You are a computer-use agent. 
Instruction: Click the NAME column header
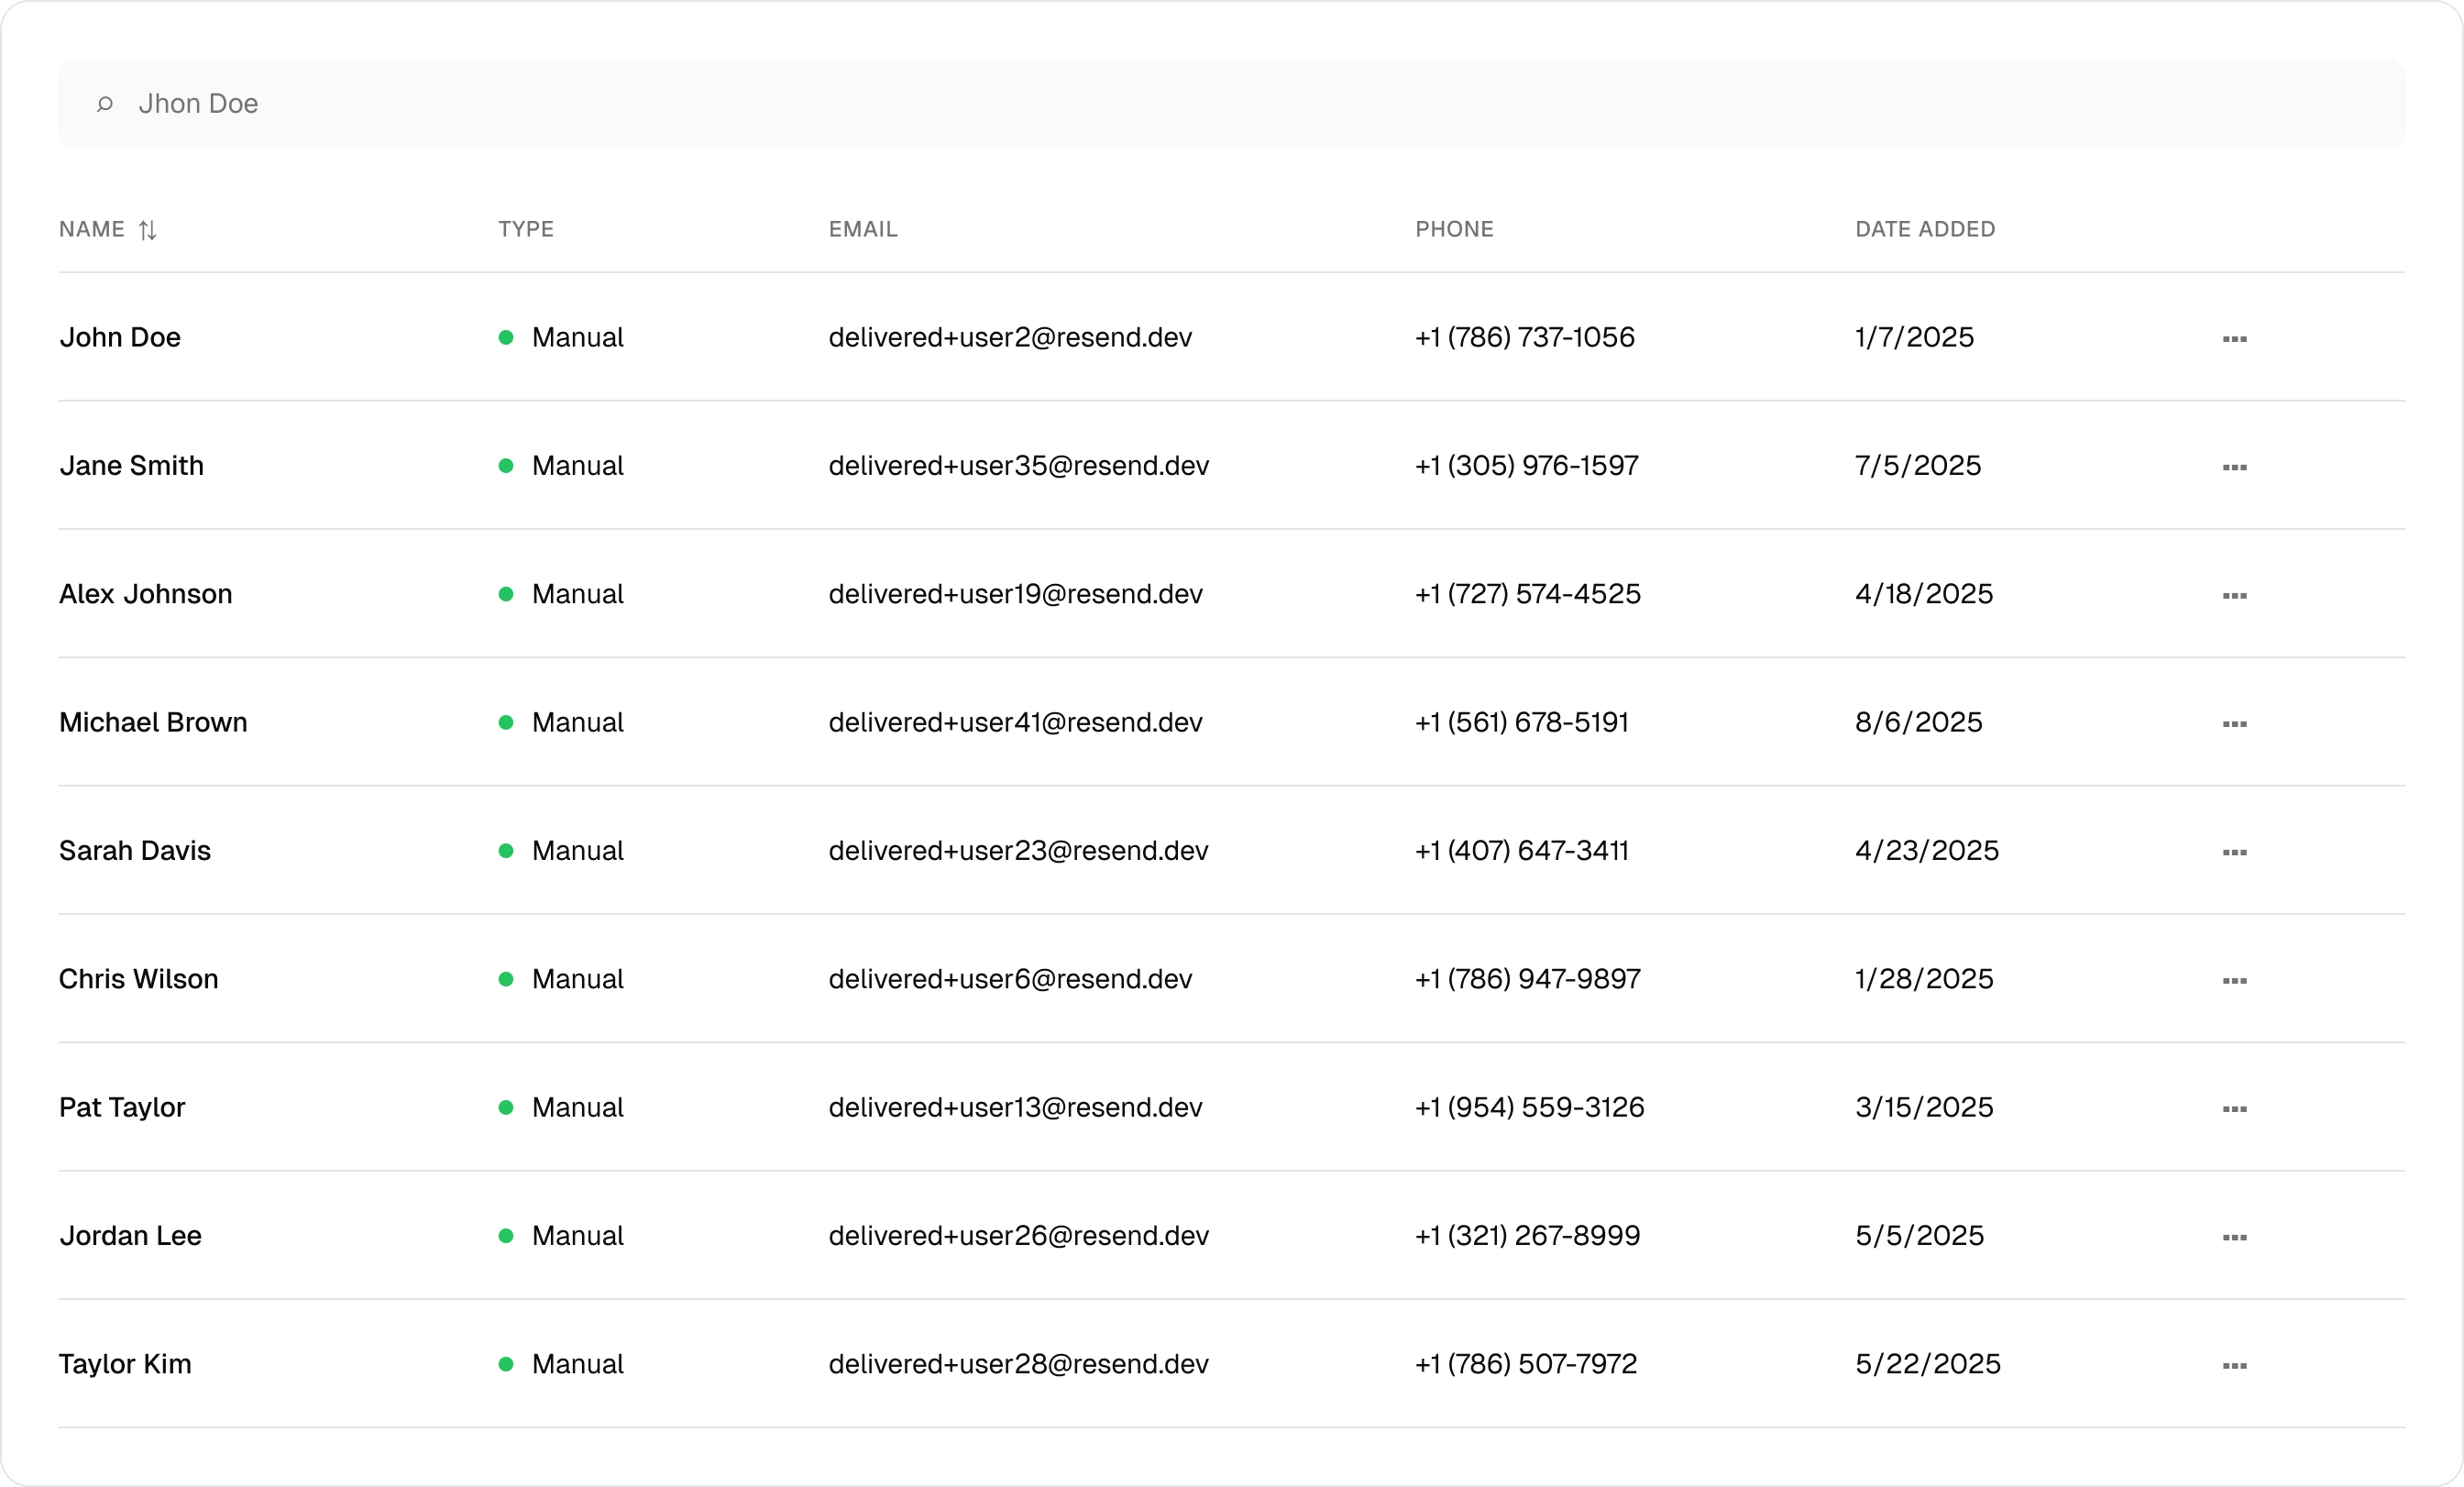click(92, 229)
